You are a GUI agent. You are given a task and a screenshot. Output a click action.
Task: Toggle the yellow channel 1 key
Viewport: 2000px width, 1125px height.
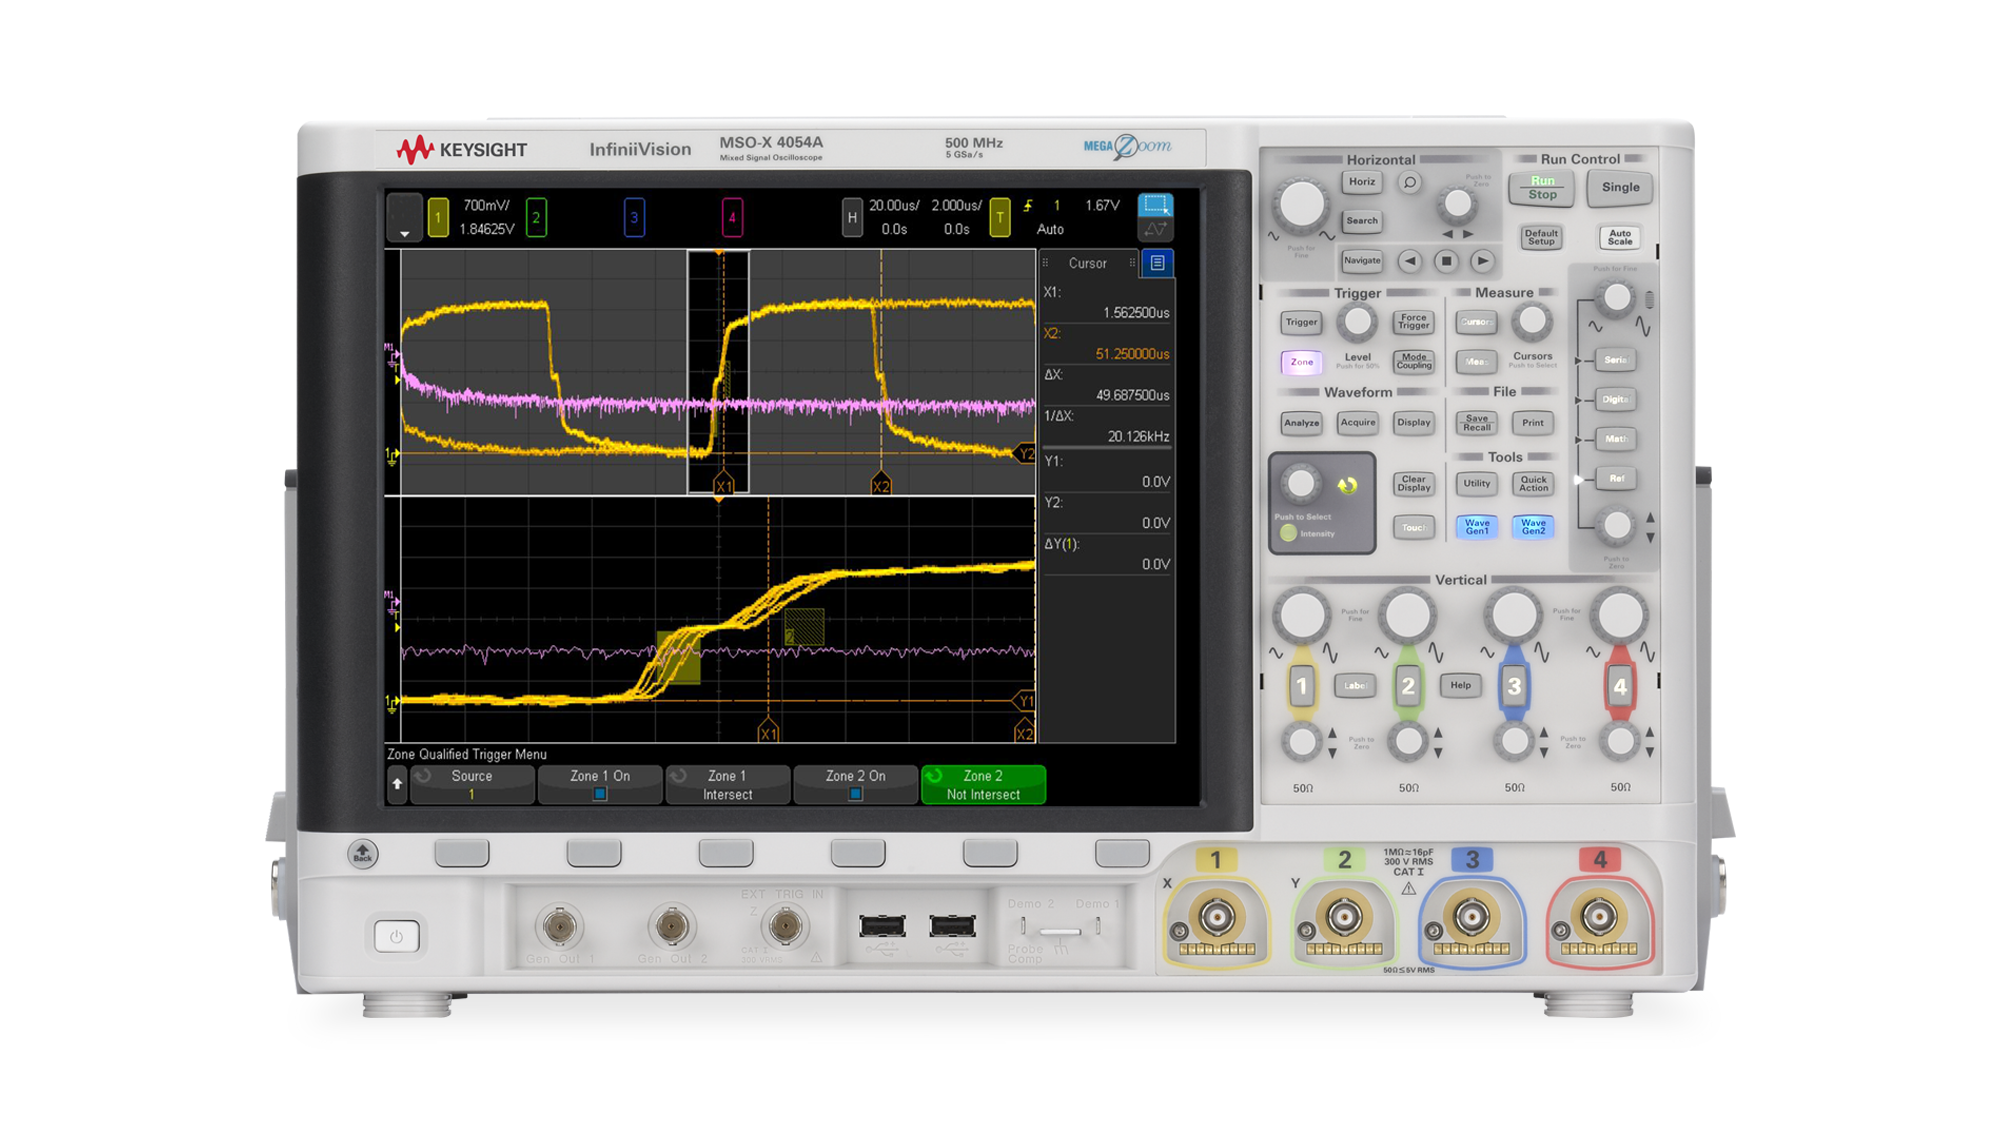click(x=1301, y=687)
